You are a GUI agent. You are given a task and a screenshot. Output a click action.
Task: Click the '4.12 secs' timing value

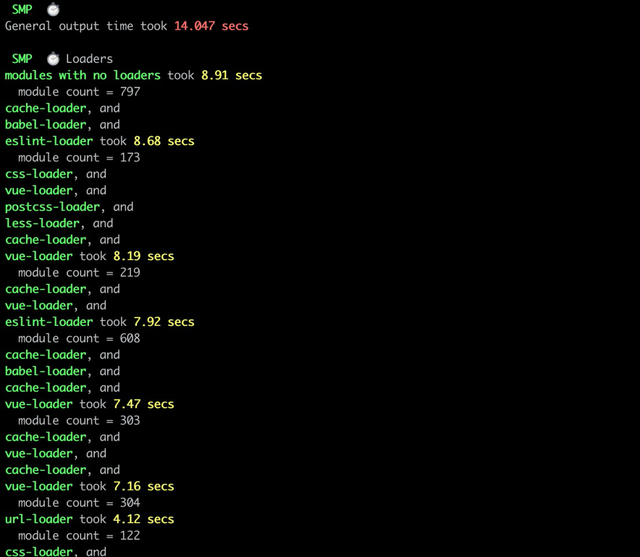(144, 519)
